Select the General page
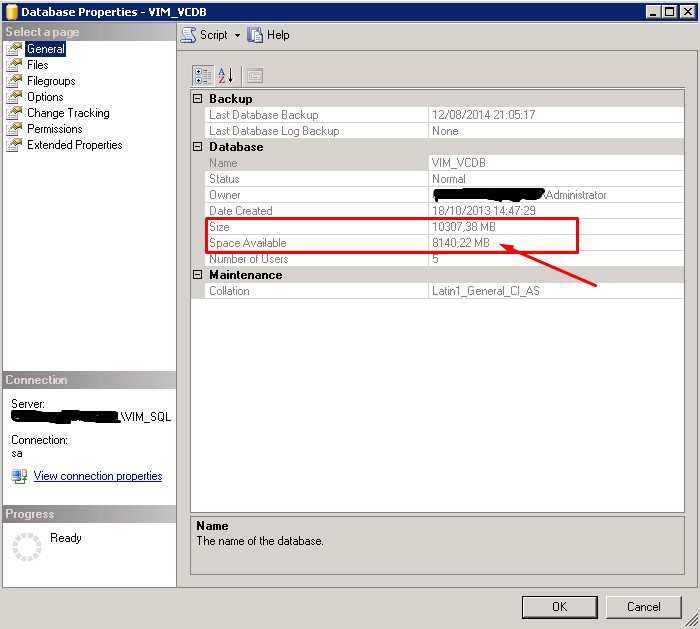 pyautogui.click(x=45, y=49)
